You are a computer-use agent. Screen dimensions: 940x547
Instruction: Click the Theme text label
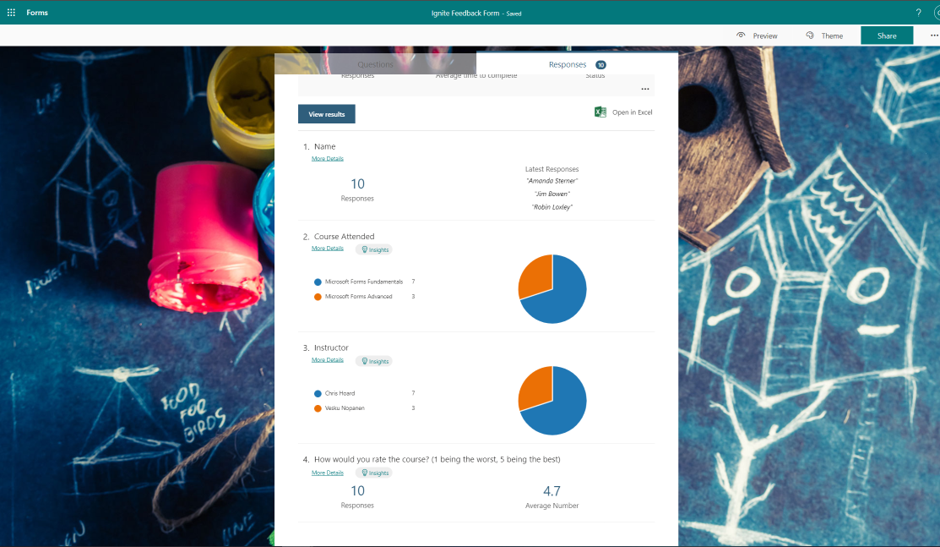832,36
